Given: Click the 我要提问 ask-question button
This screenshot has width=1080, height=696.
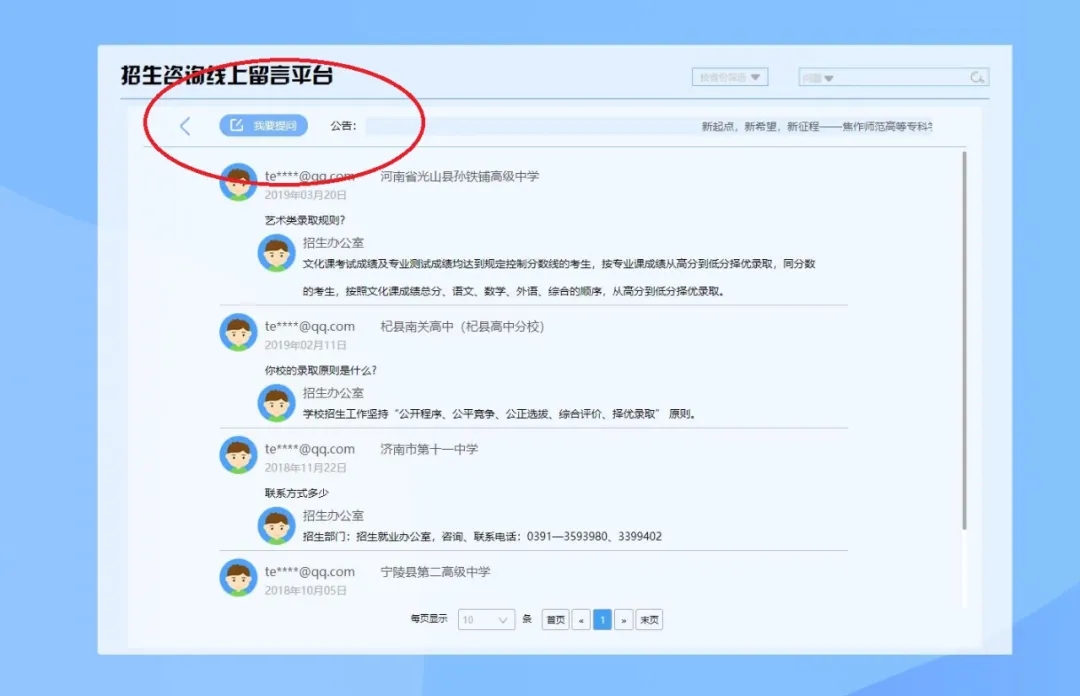Looking at the screenshot, I should [263, 125].
